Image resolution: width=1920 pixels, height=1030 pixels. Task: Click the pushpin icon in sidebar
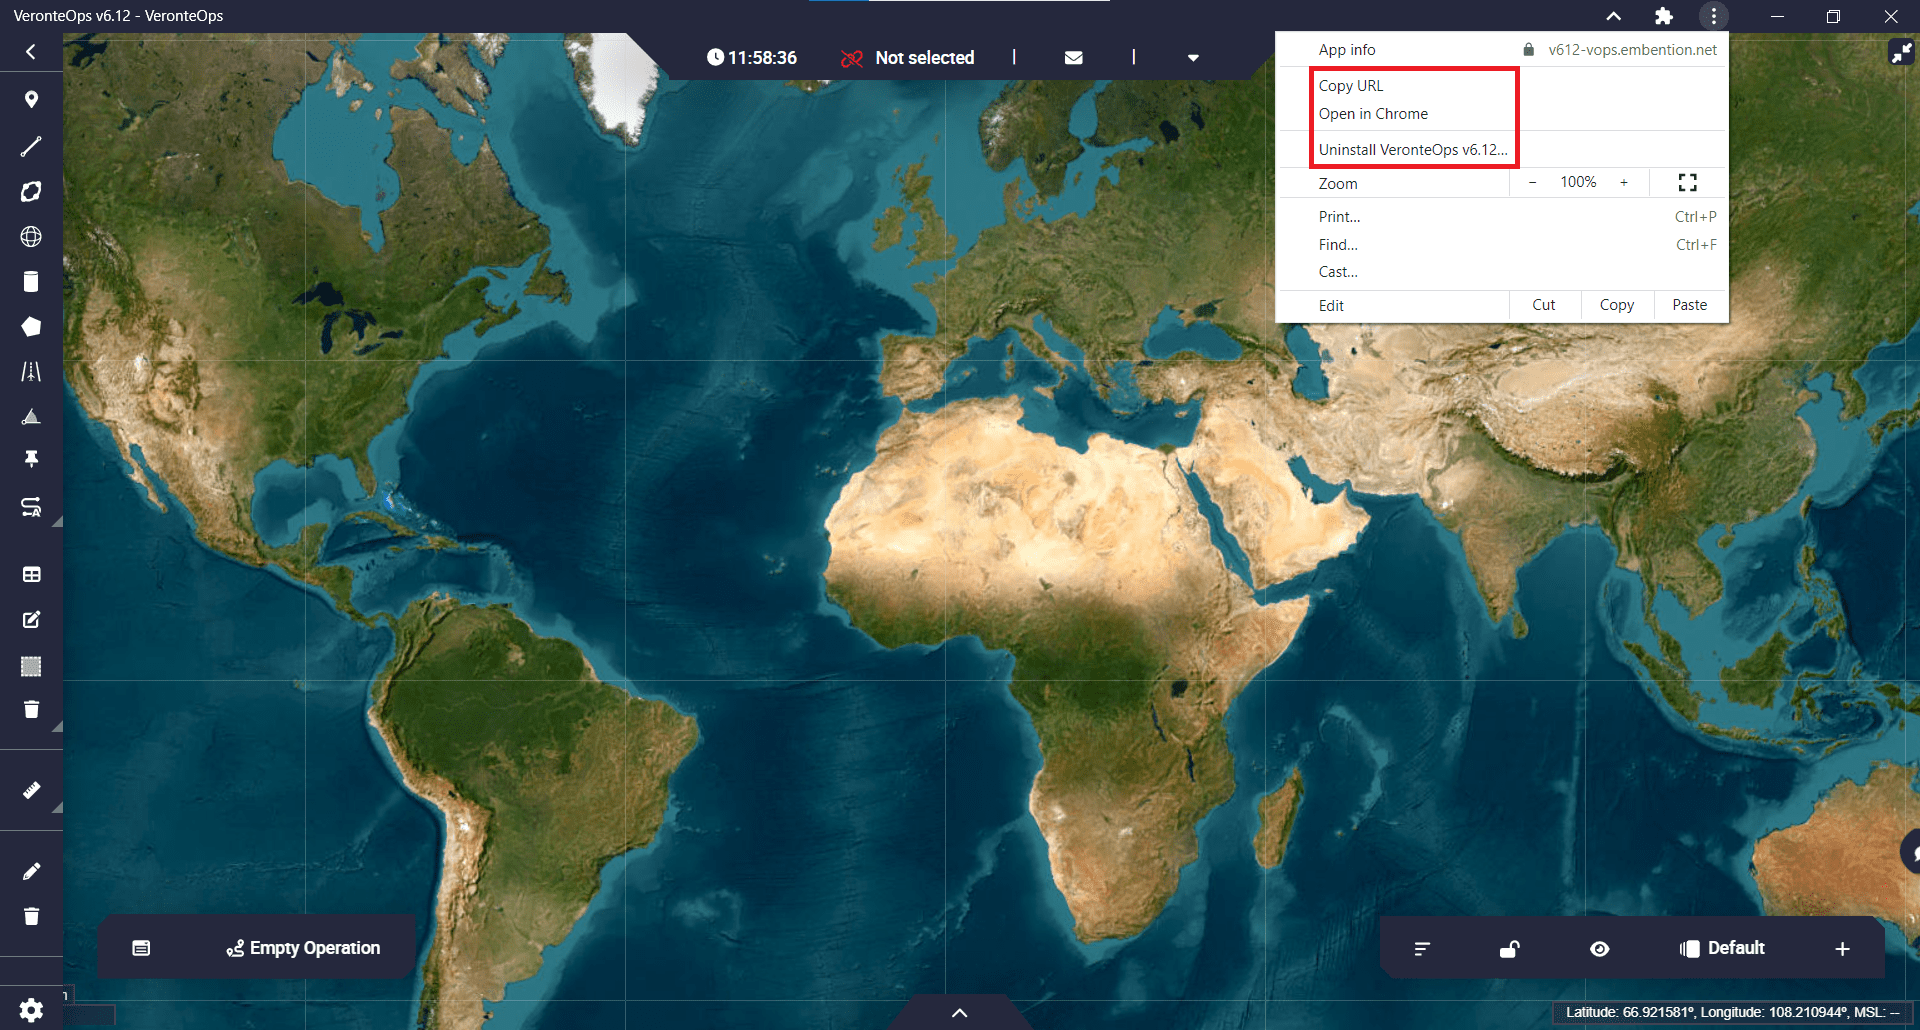pos(31,459)
